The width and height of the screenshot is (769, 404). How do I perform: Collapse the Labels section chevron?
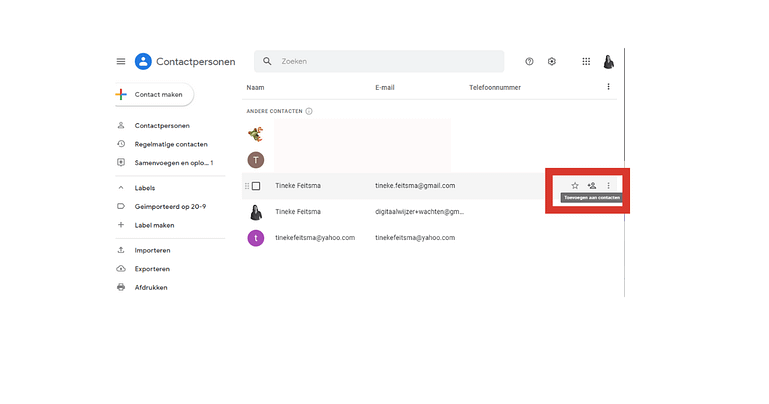pos(121,188)
